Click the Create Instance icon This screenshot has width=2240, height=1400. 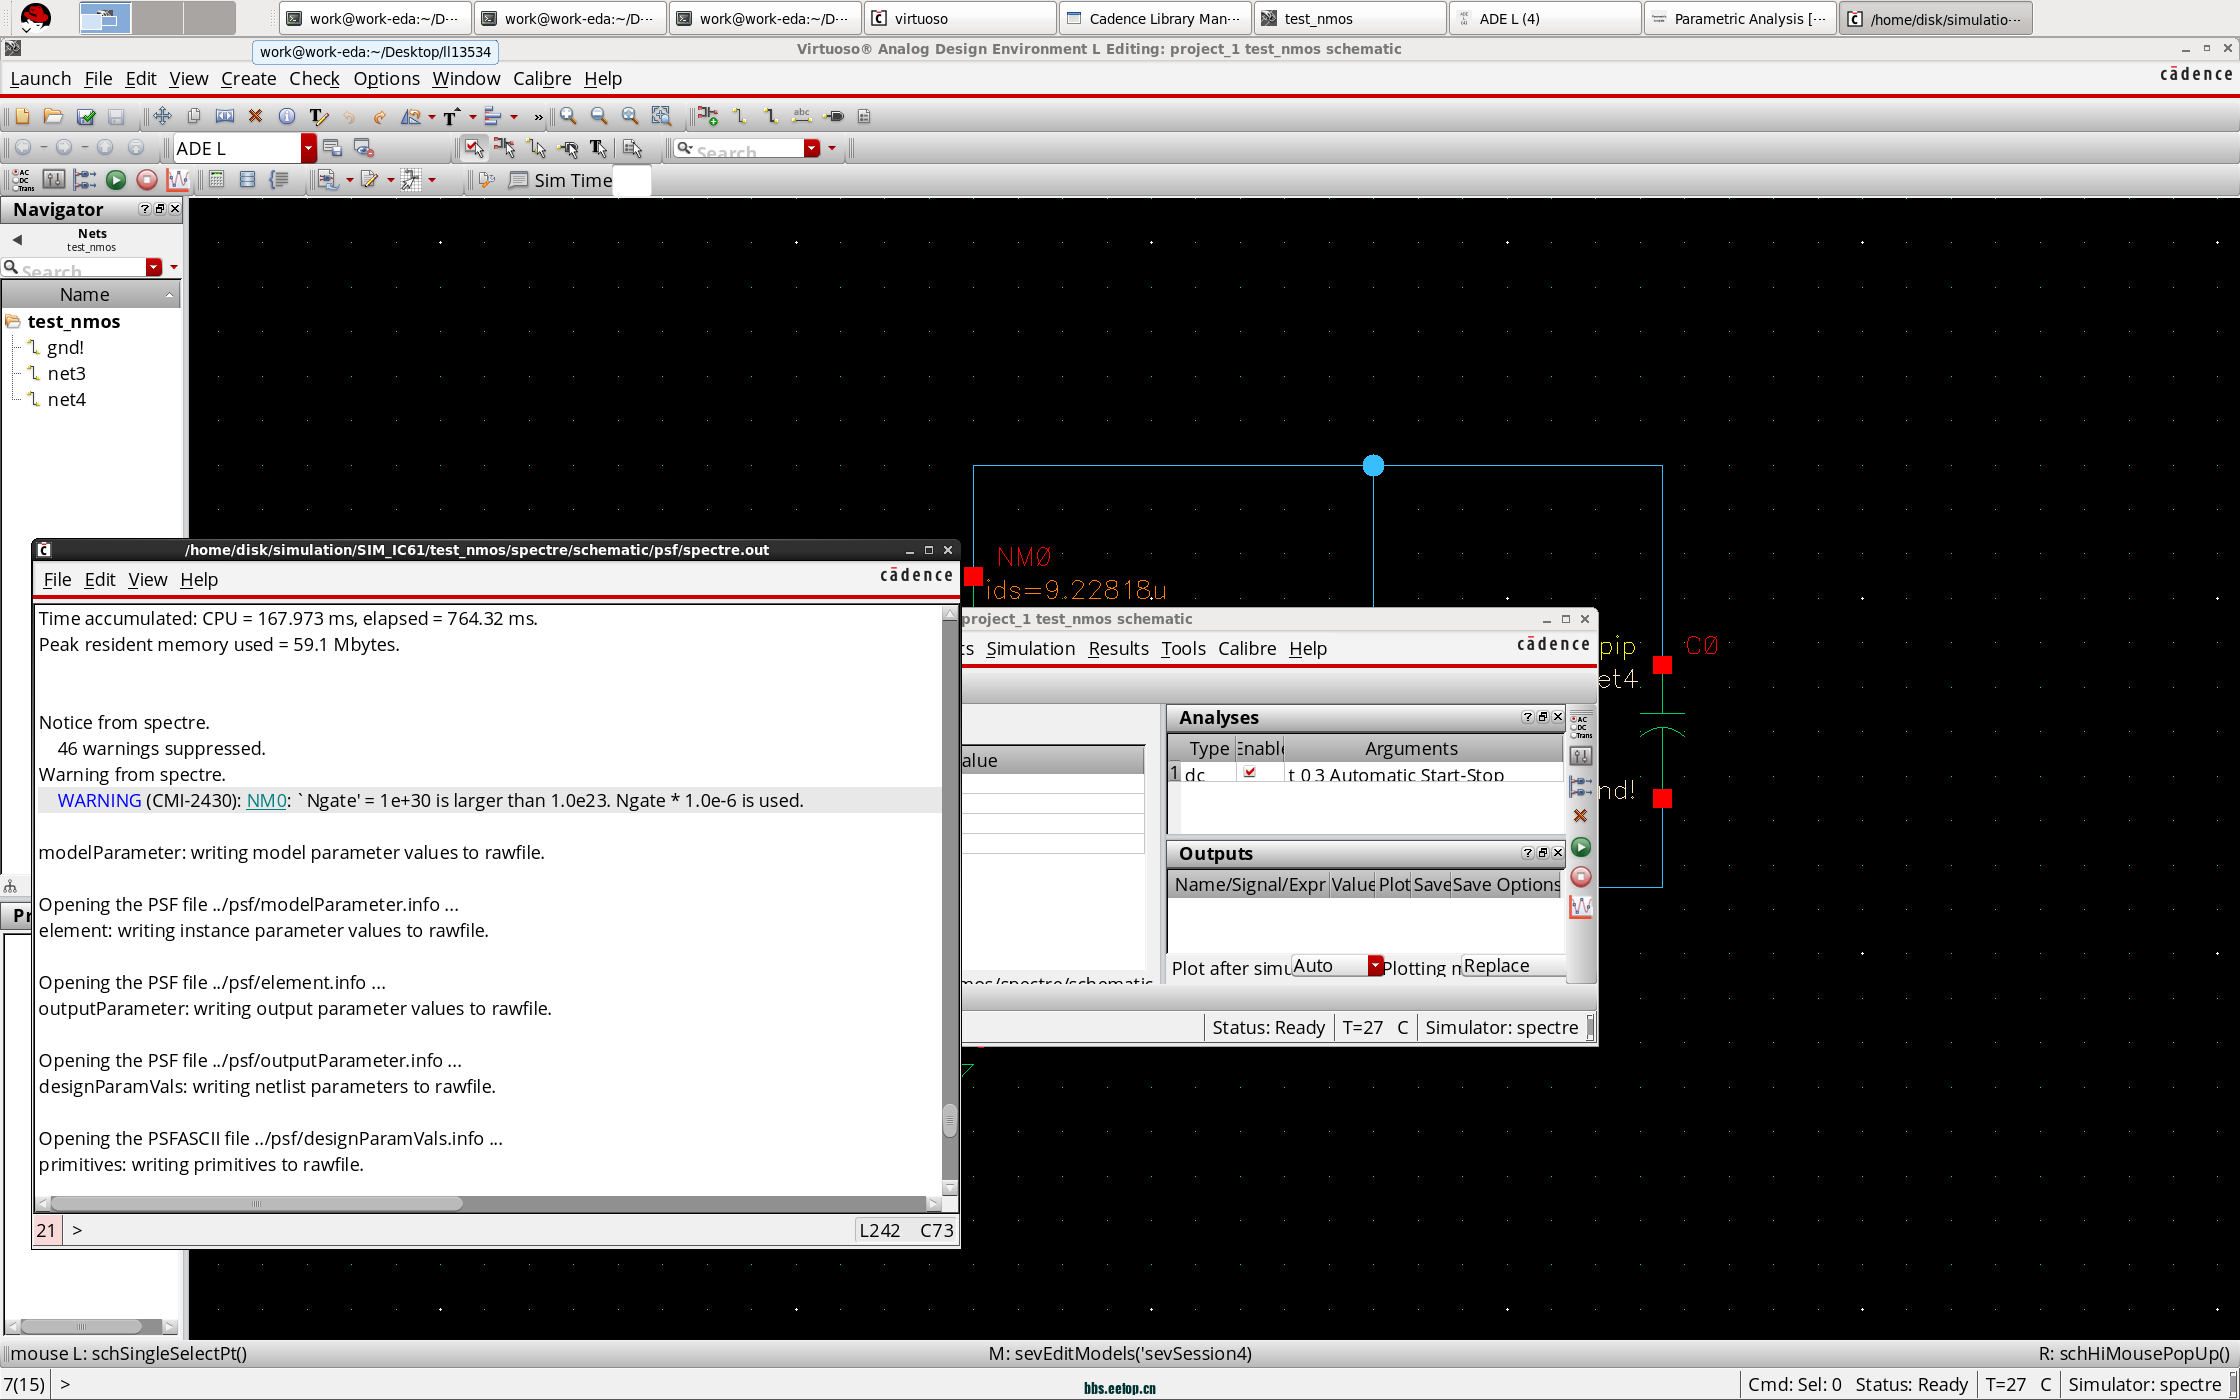coord(708,117)
